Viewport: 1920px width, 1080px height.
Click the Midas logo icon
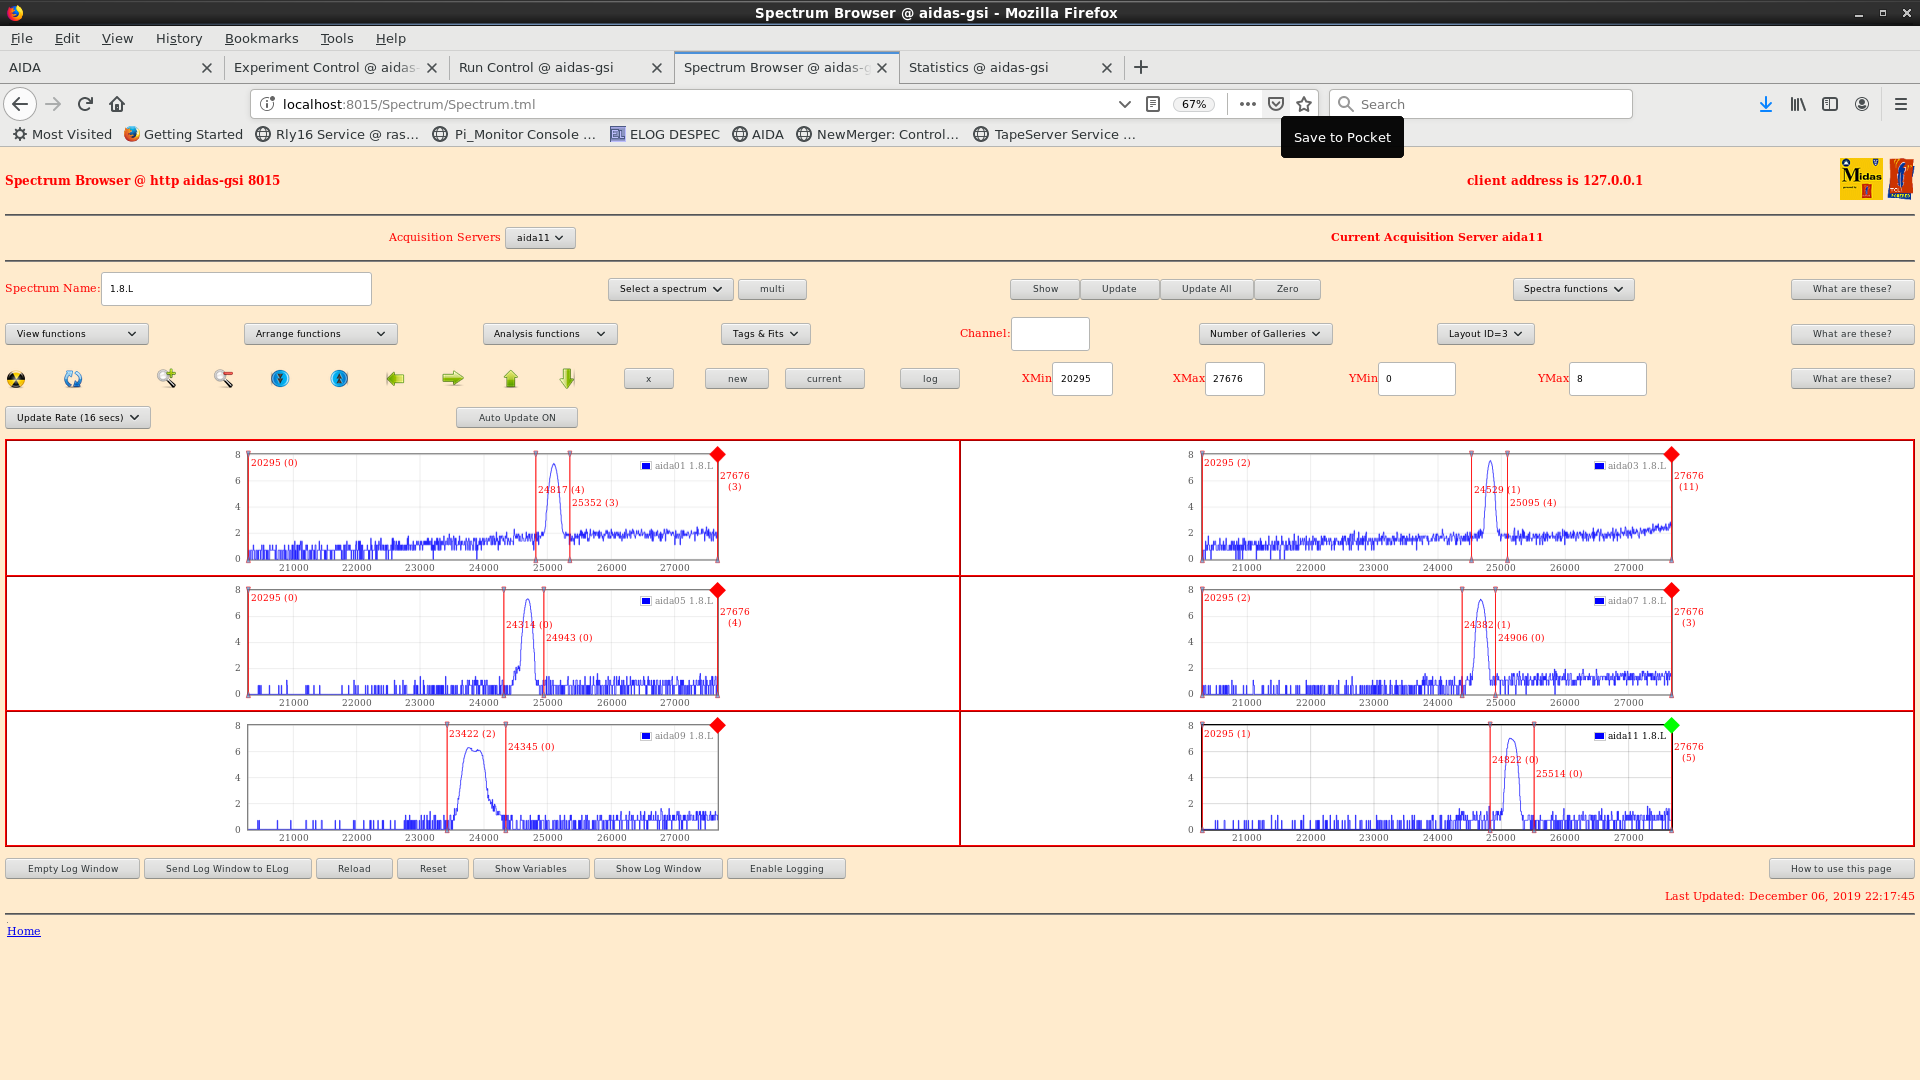point(1861,179)
